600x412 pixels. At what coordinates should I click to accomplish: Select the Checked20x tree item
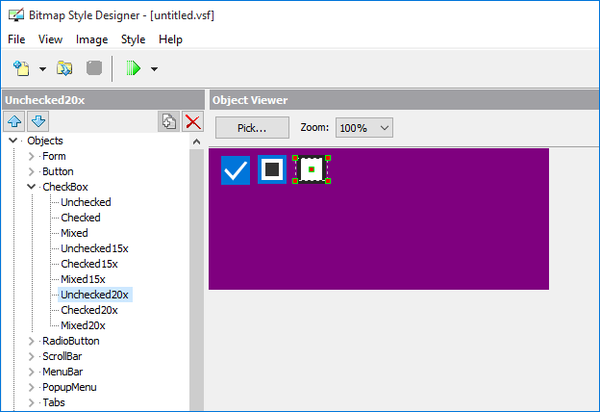[x=89, y=310]
